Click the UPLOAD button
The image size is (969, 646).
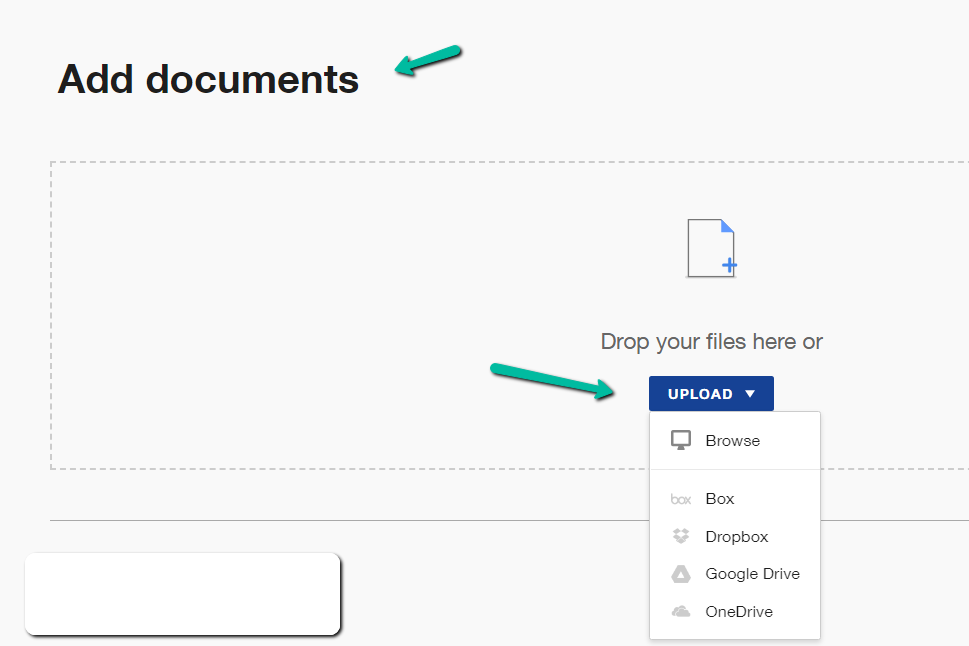click(711, 394)
